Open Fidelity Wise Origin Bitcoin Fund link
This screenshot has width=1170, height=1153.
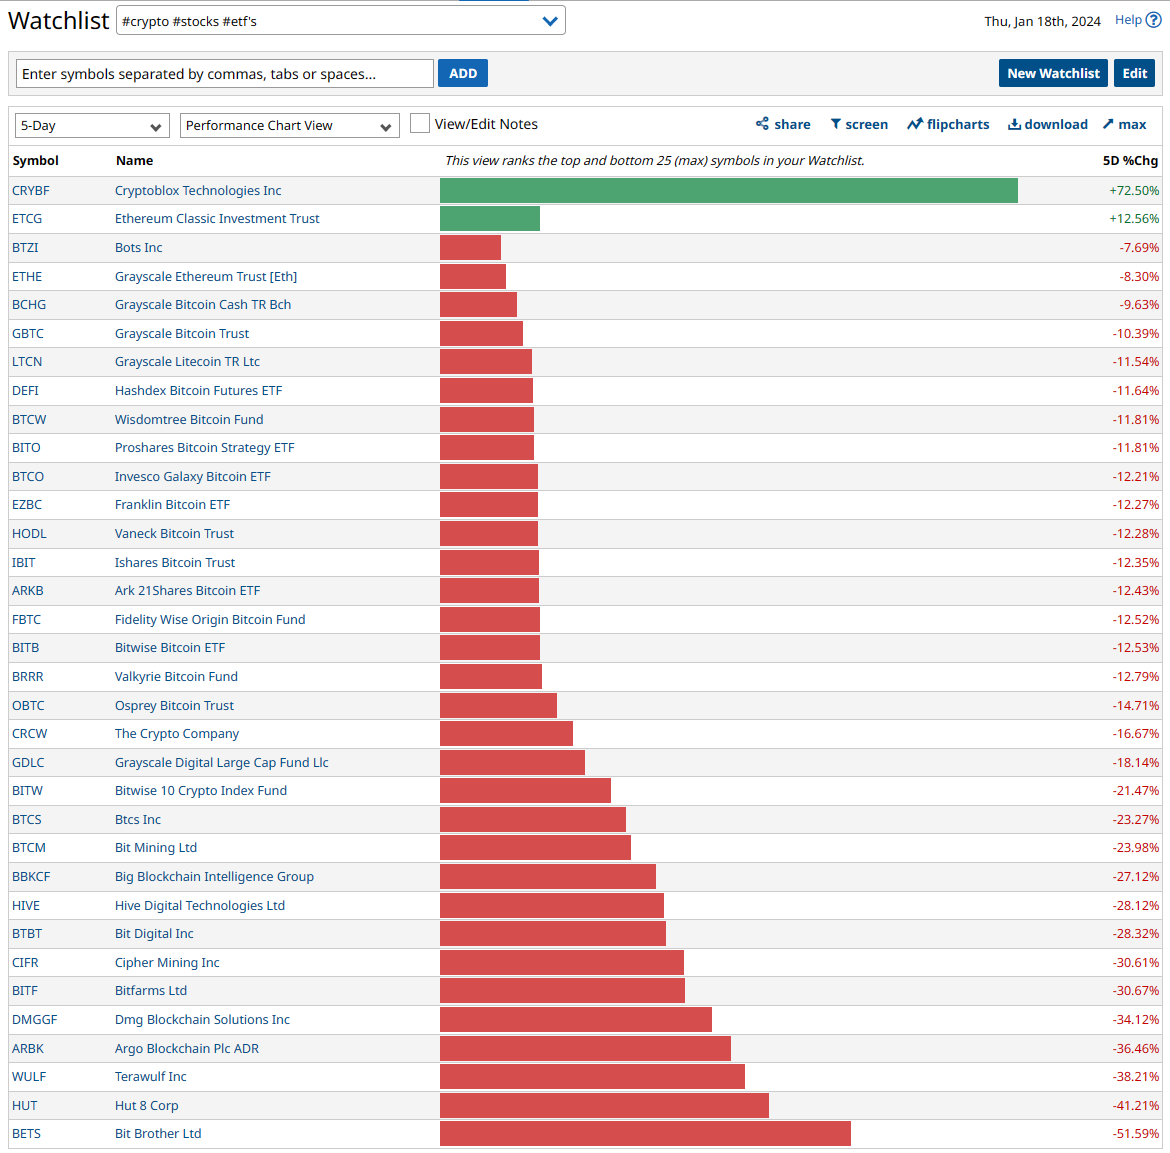[210, 619]
